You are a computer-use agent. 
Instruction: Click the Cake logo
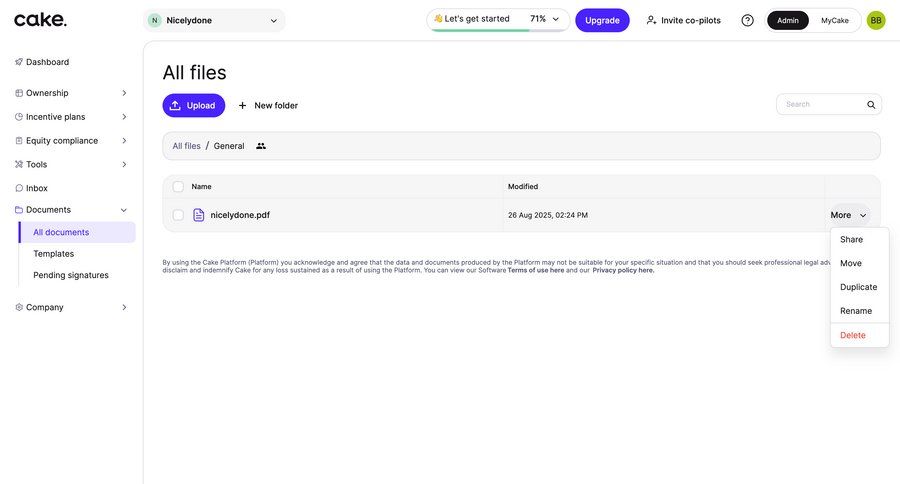[40, 20]
